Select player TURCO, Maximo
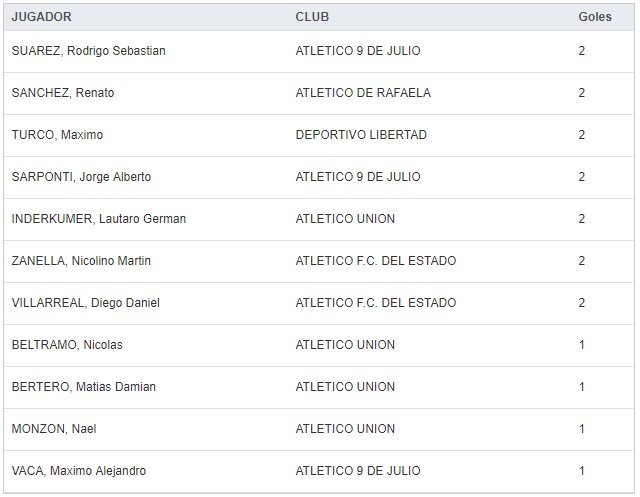 tap(57, 135)
